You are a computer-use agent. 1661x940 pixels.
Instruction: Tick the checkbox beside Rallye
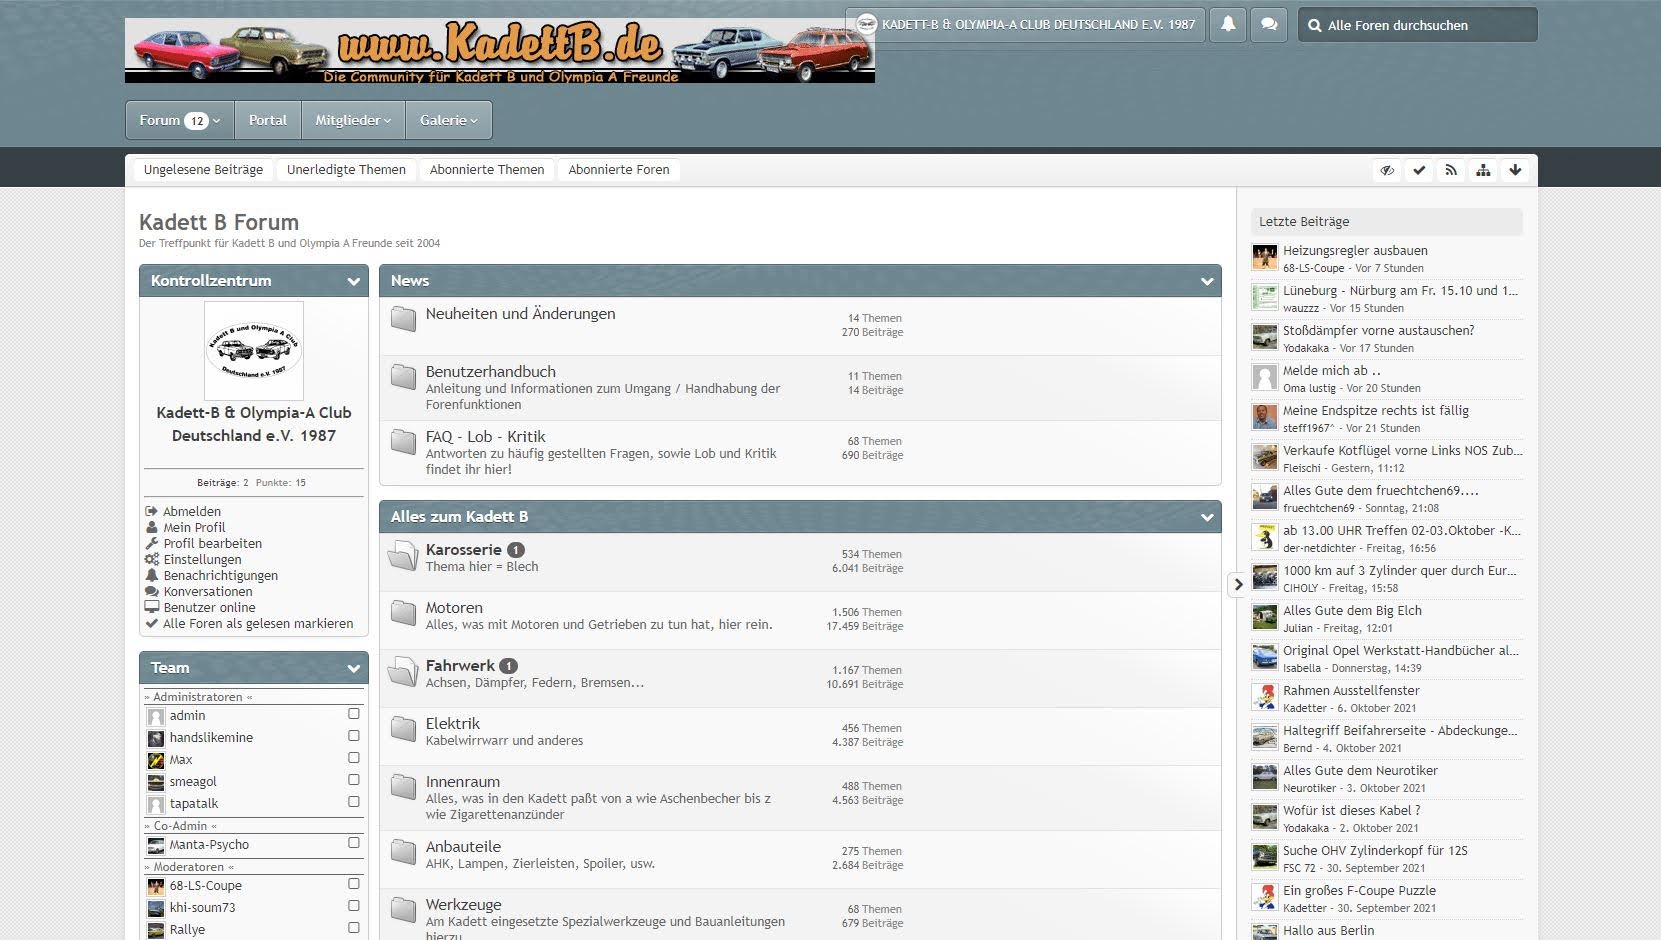353,928
